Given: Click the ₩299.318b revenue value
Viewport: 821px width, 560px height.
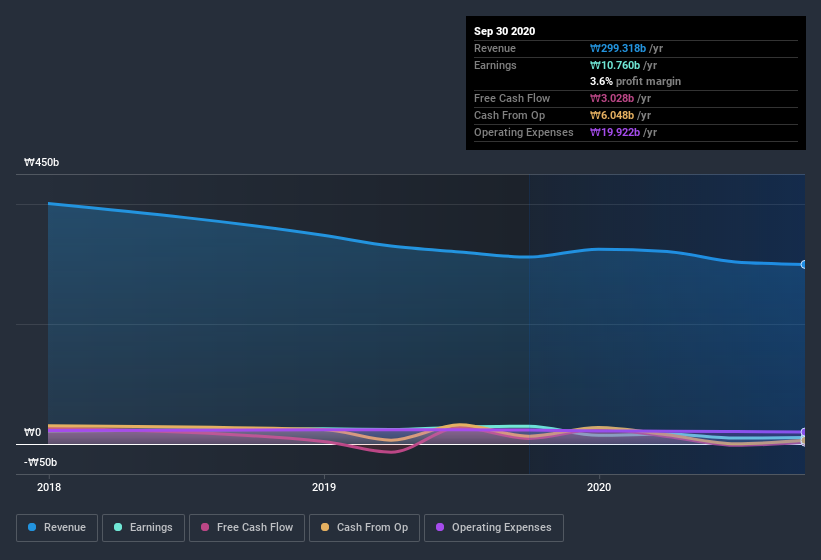Looking at the screenshot, I should coord(618,48).
